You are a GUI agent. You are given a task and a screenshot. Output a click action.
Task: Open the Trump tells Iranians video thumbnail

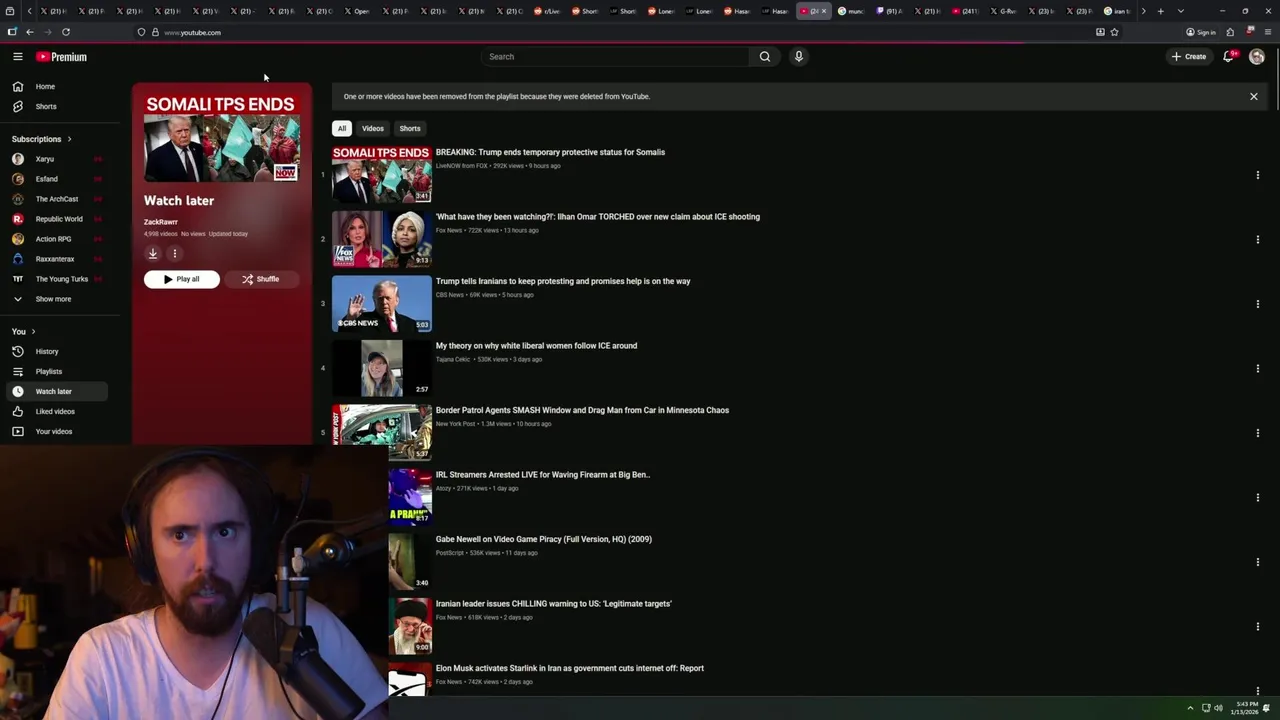coord(382,304)
